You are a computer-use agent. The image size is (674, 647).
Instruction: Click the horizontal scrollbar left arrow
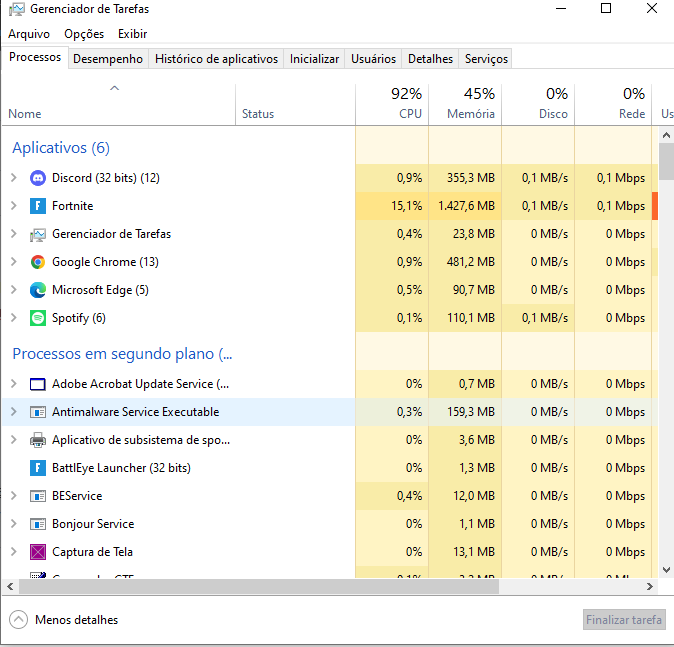(10, 586)
